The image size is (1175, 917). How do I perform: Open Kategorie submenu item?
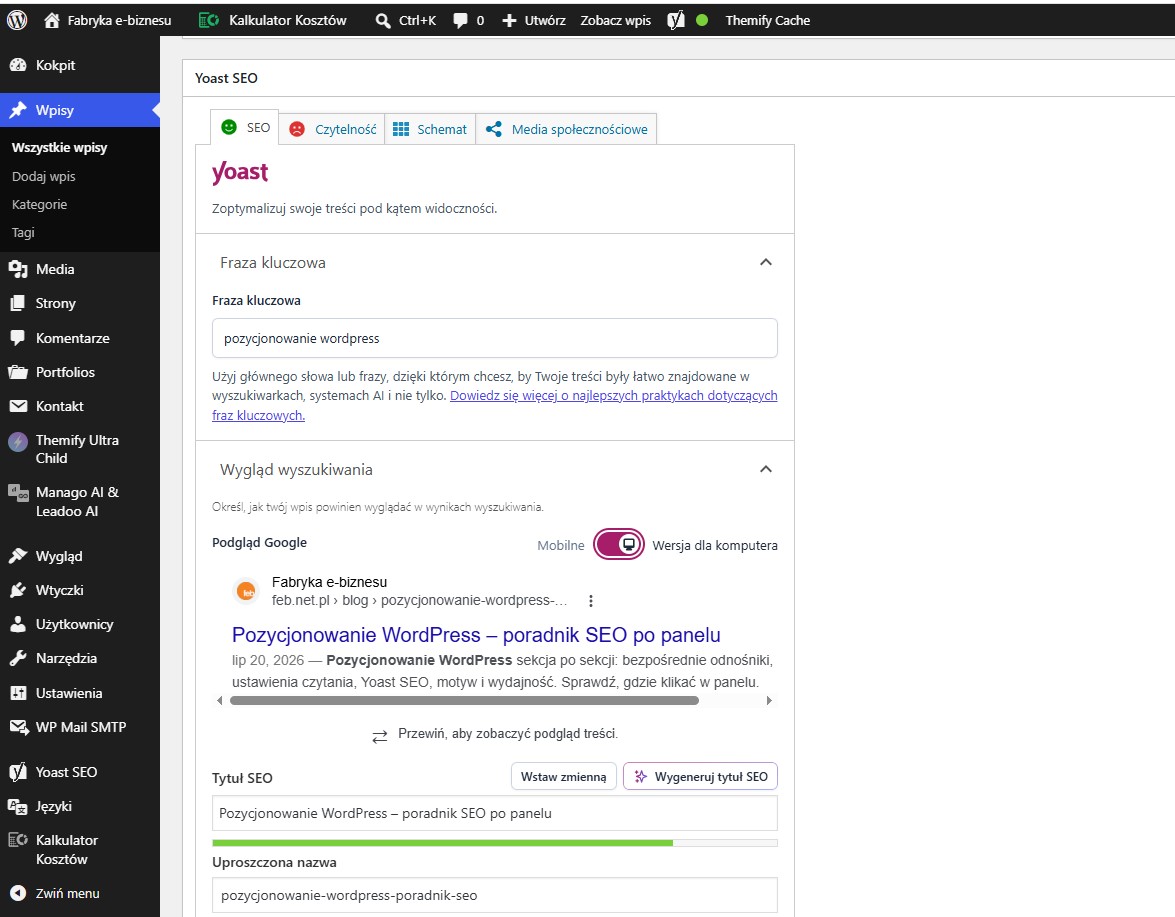(x=40, y=205)
